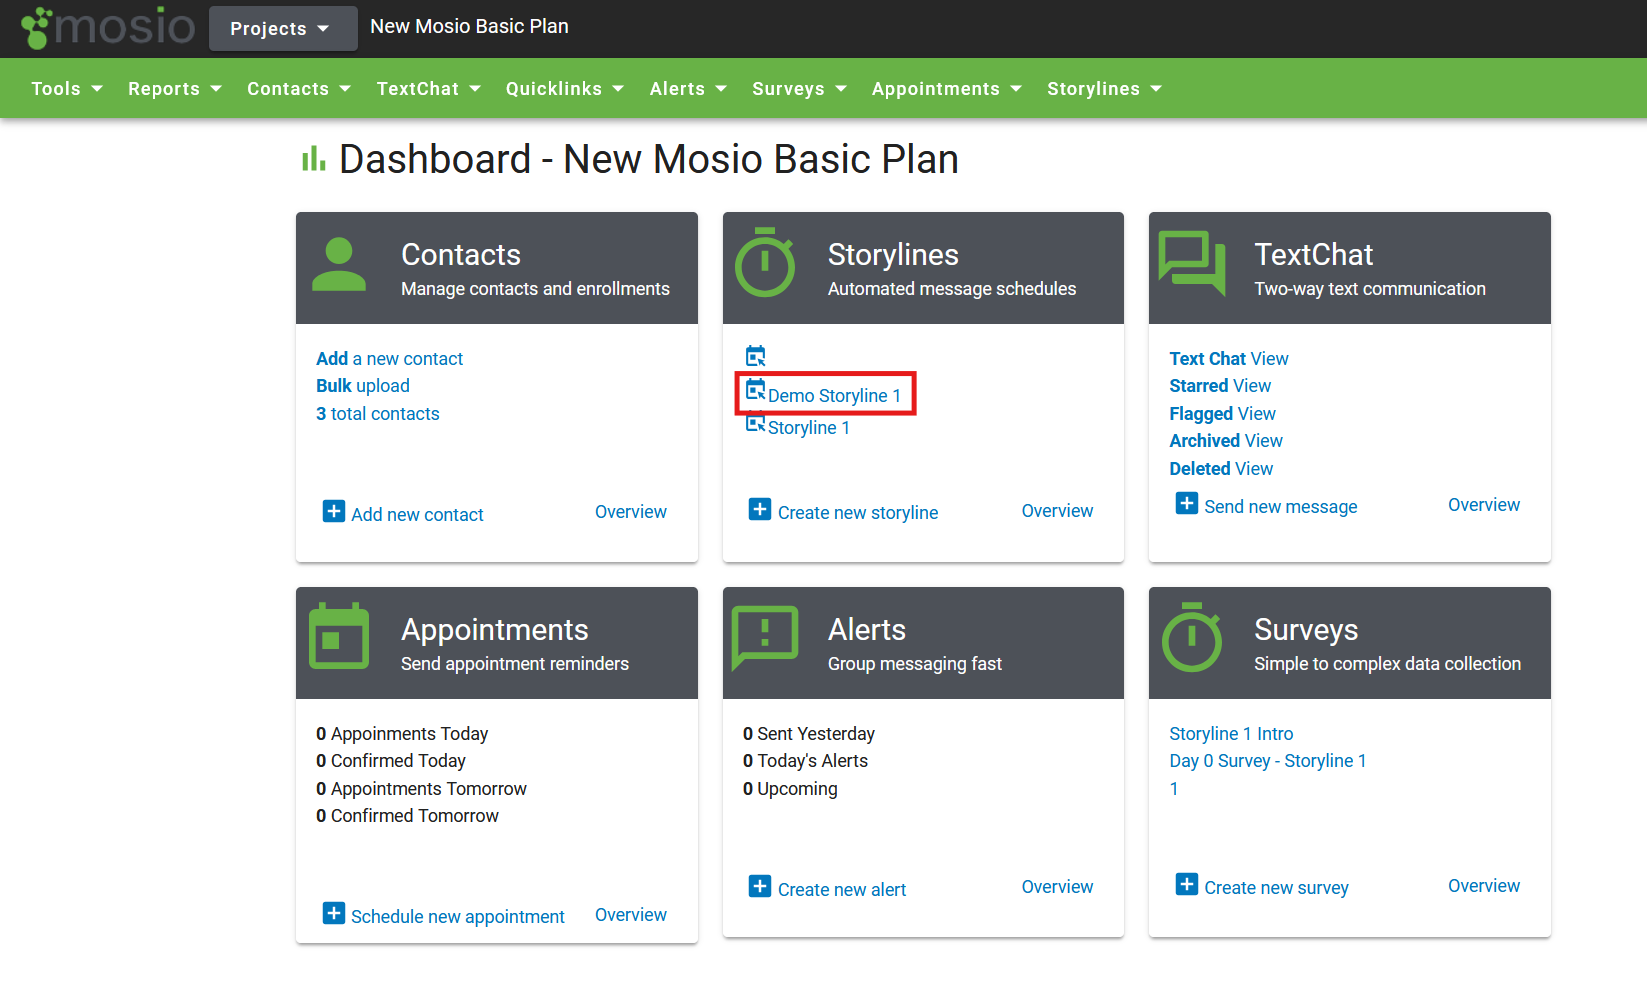Expand the Surveys menu in navbar
This screenshot has width=1647, height=998.
(x=800, y=89)
